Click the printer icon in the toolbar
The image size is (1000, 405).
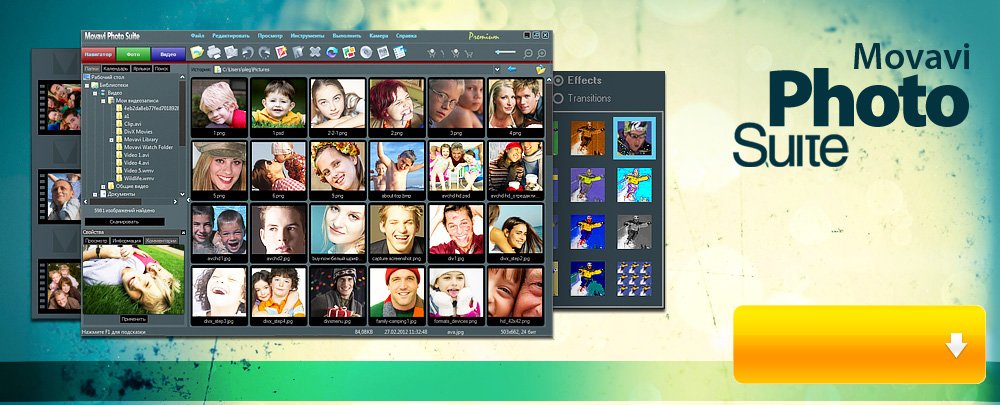(214, 52)
